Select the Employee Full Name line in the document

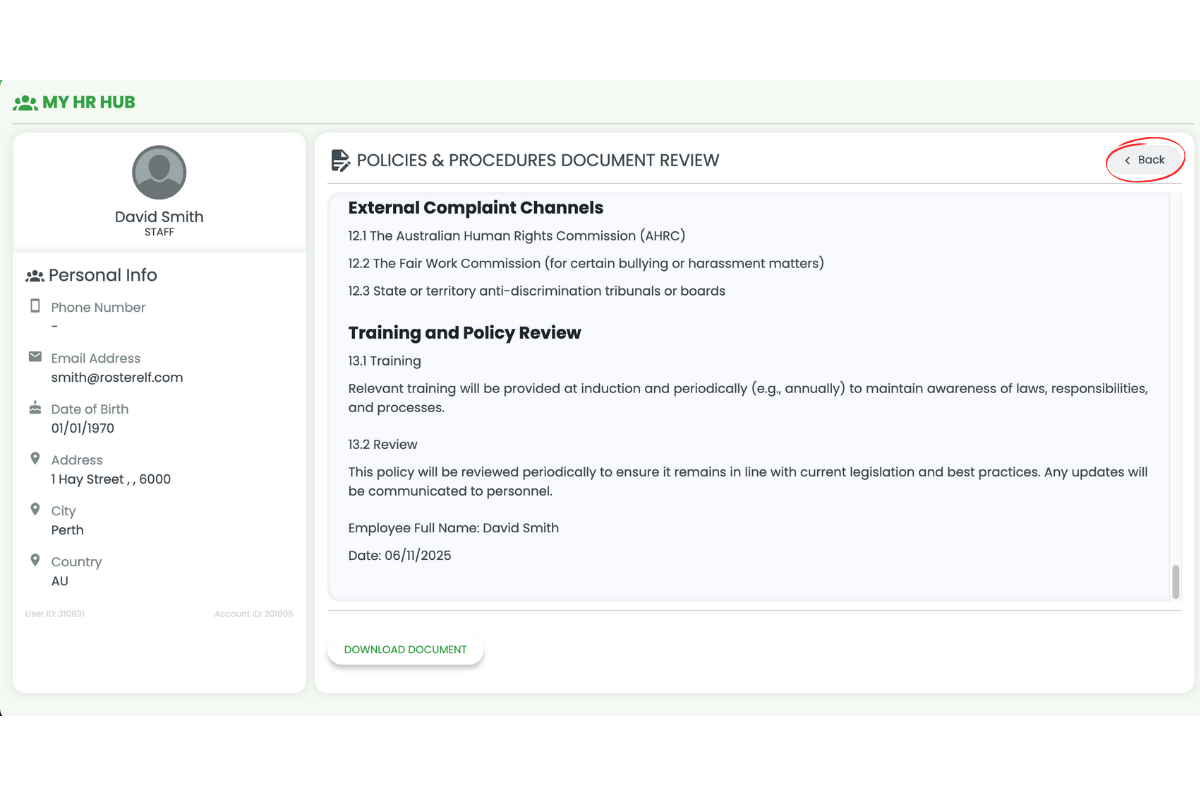(453, 527)
